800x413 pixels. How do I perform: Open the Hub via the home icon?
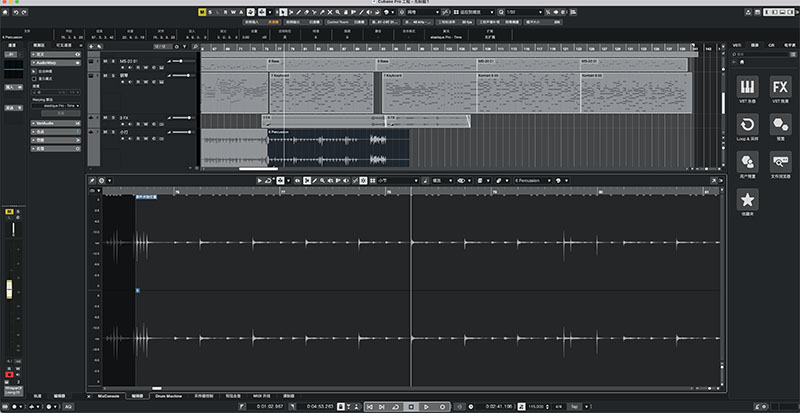[5, 12]
